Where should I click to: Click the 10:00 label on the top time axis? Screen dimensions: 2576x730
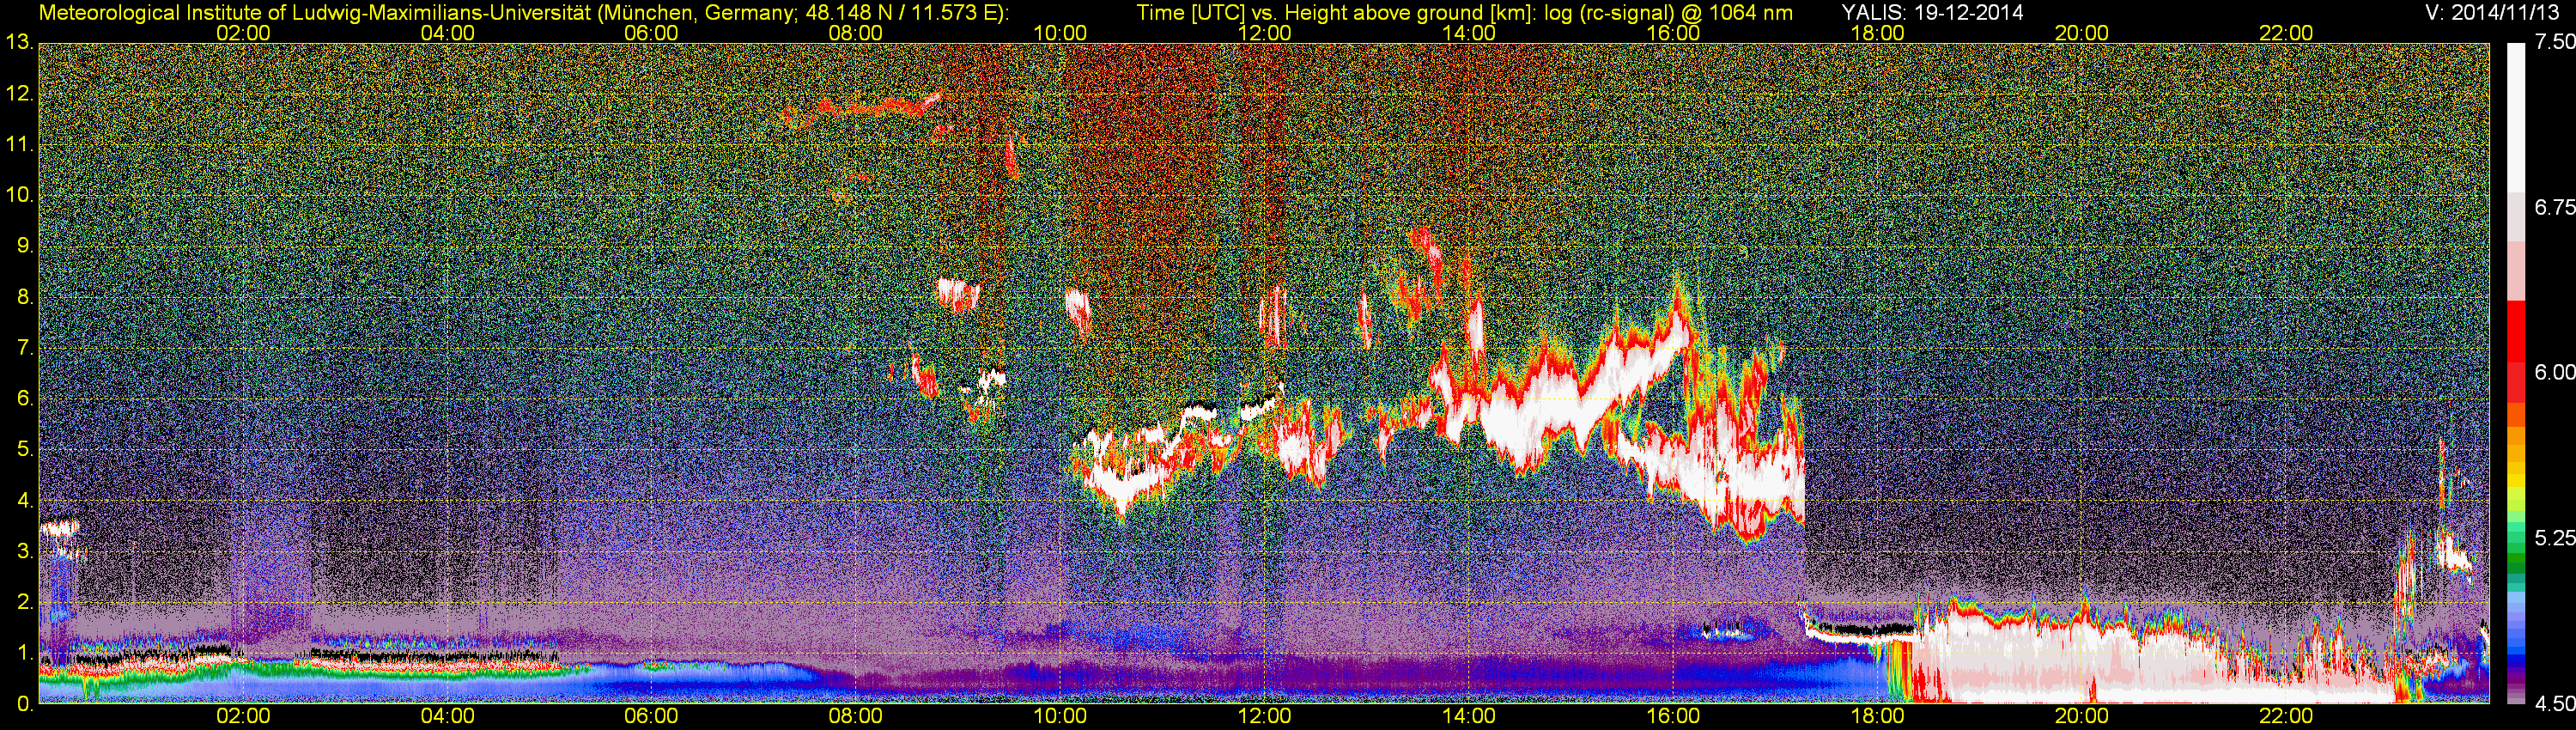point(1060,33)
